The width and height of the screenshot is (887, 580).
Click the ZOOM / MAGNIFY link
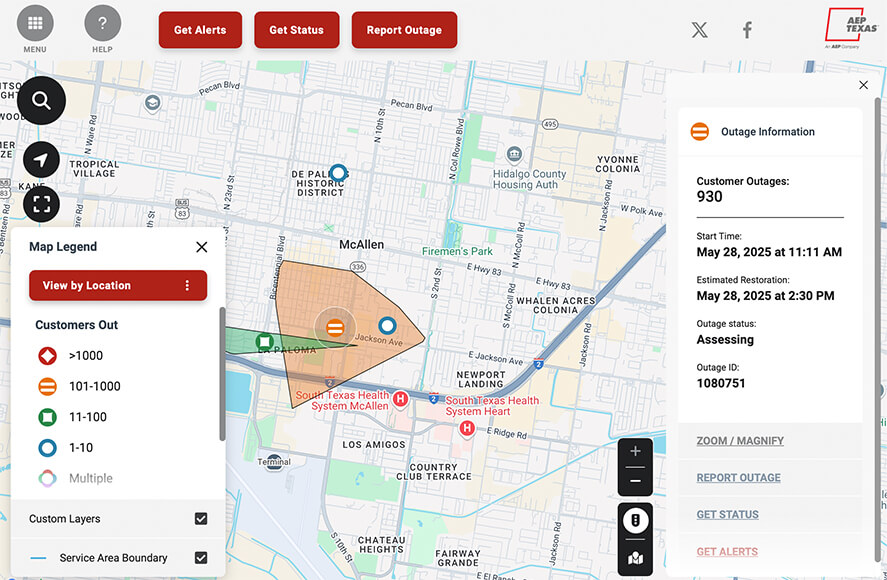[x=740, y=441]
